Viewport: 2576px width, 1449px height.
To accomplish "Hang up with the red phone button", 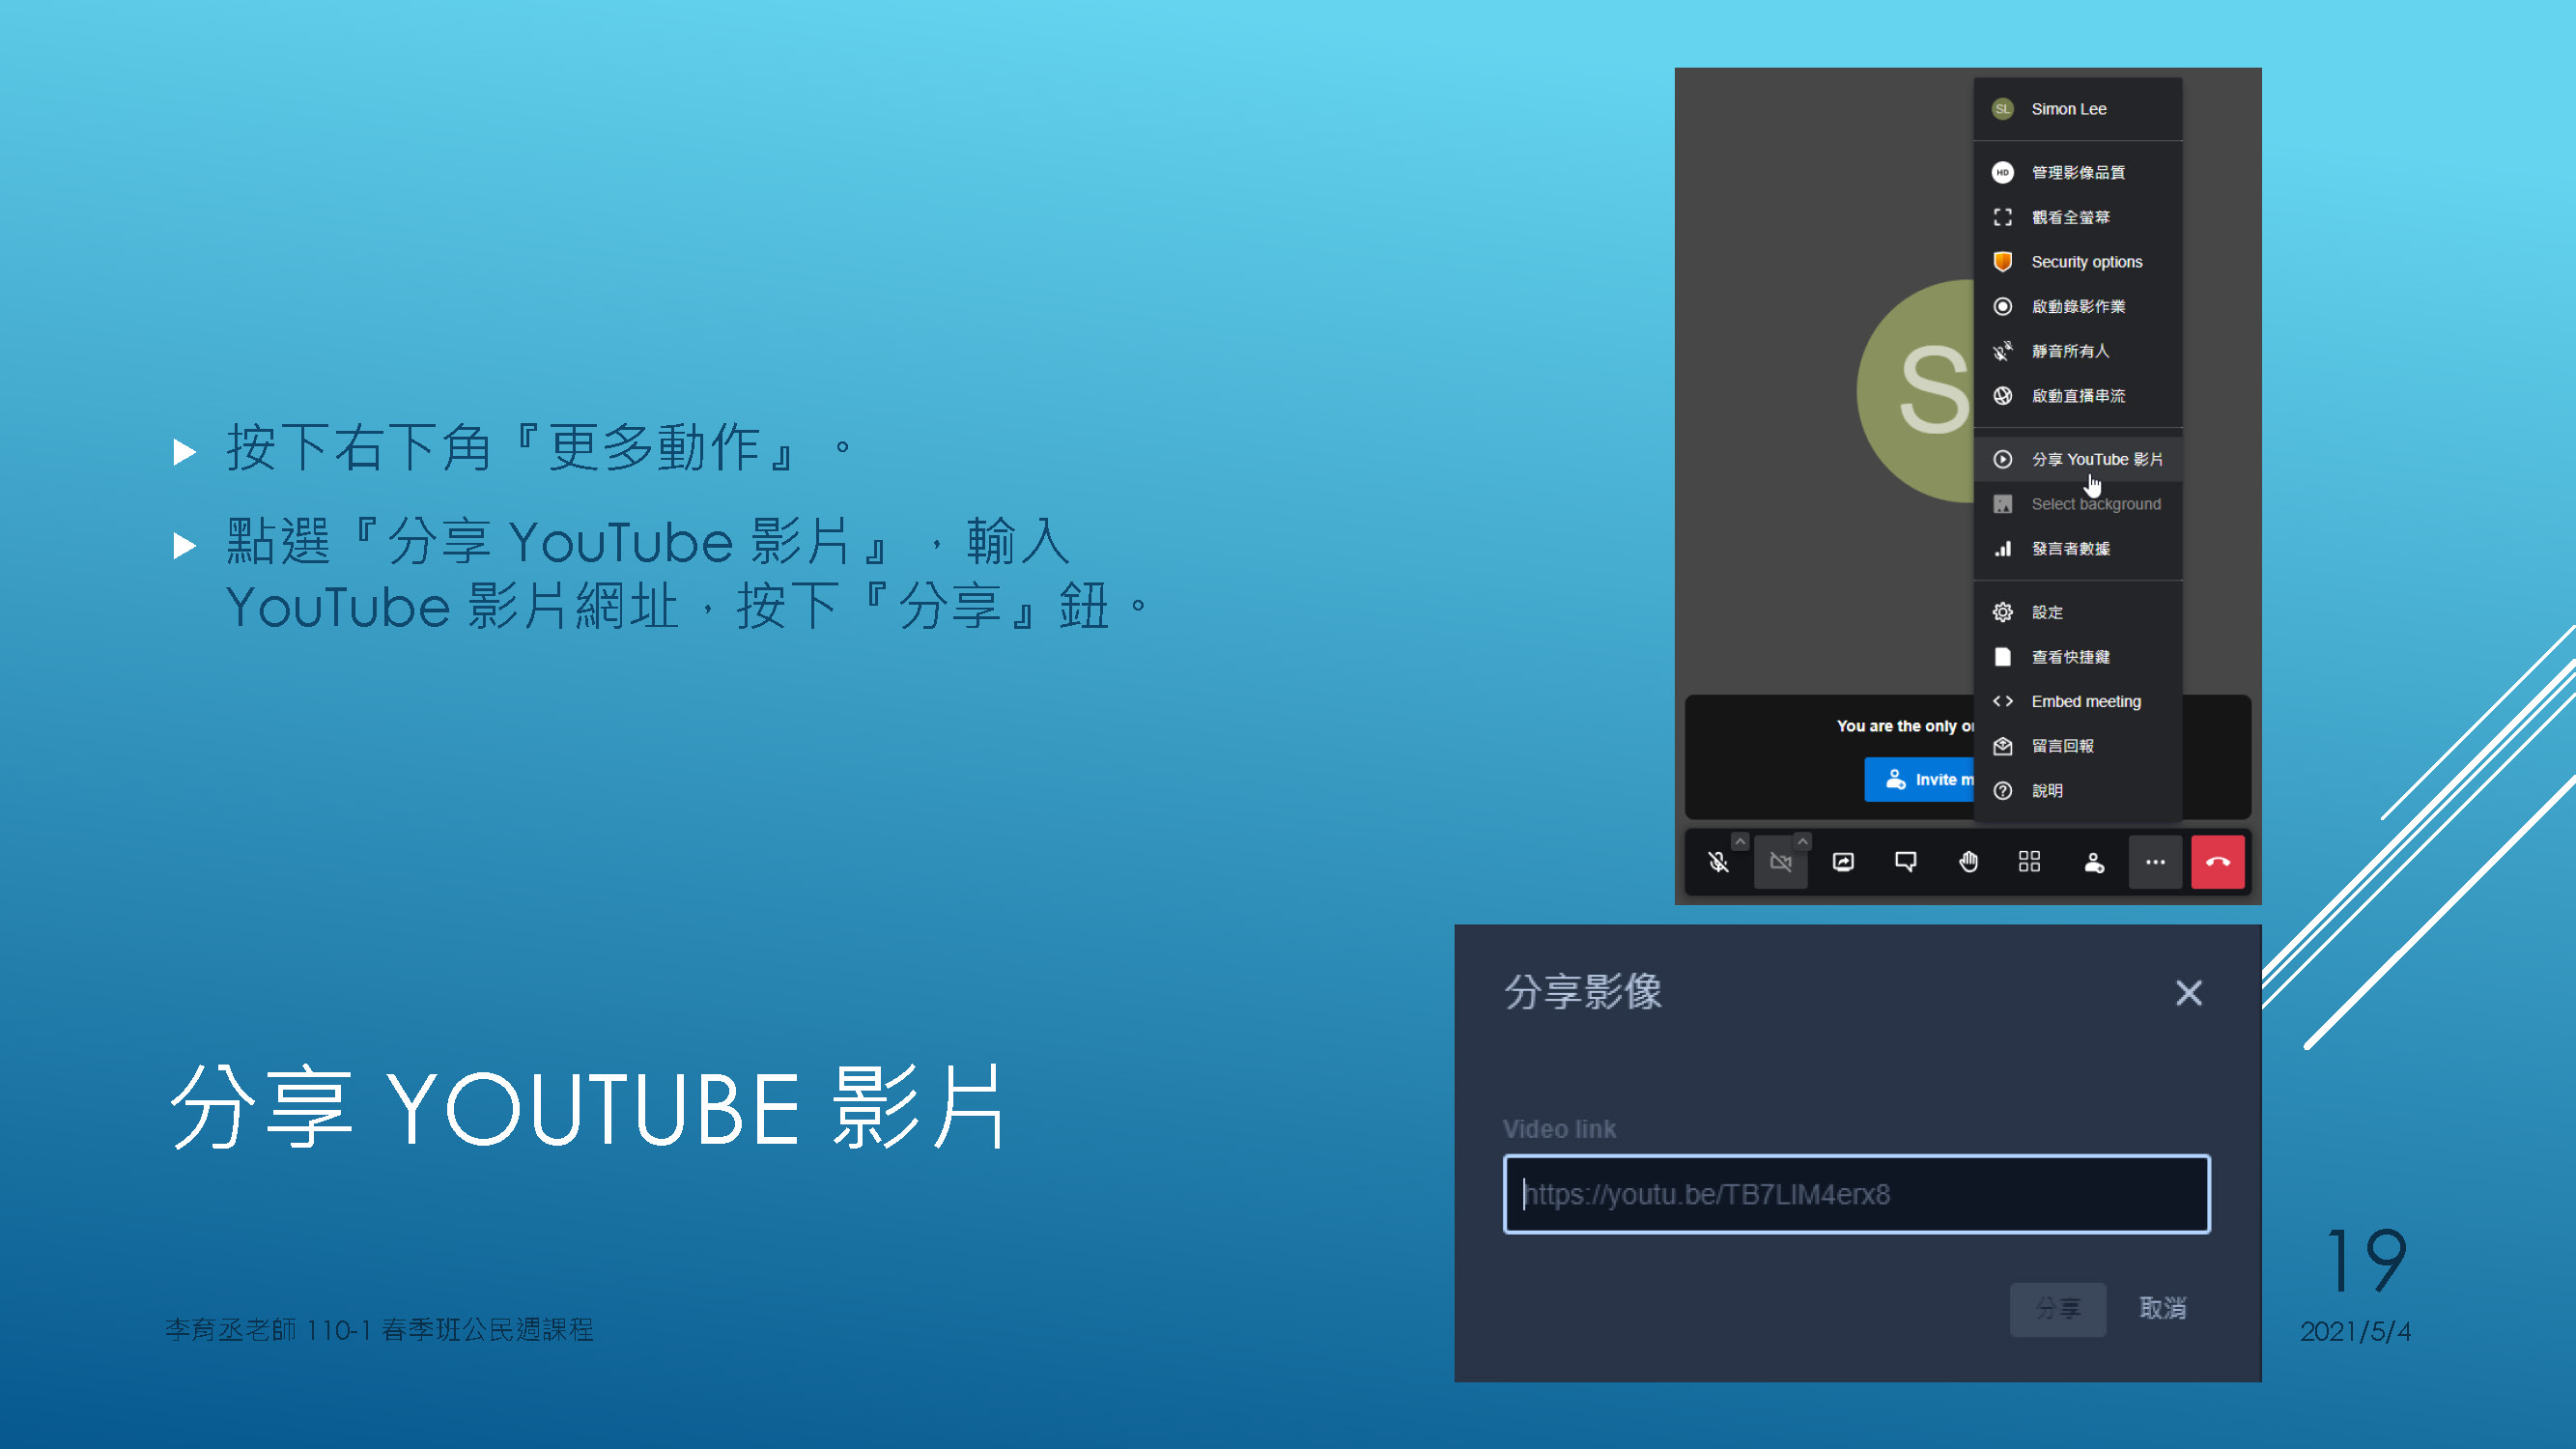I will pos(2217,862).
